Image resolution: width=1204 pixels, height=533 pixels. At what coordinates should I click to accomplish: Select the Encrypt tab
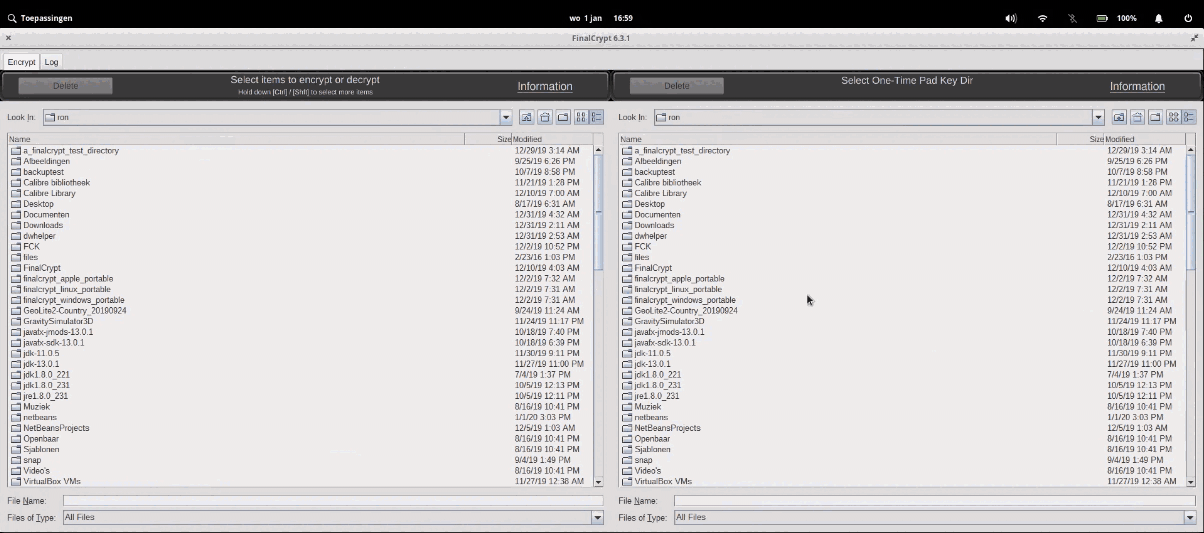(x=21, y=62)
